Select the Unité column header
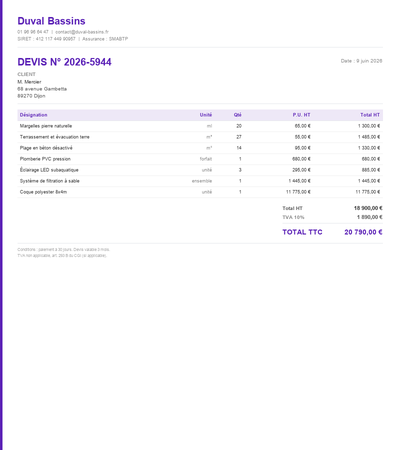The image size is (400, 450). point(206,115)
